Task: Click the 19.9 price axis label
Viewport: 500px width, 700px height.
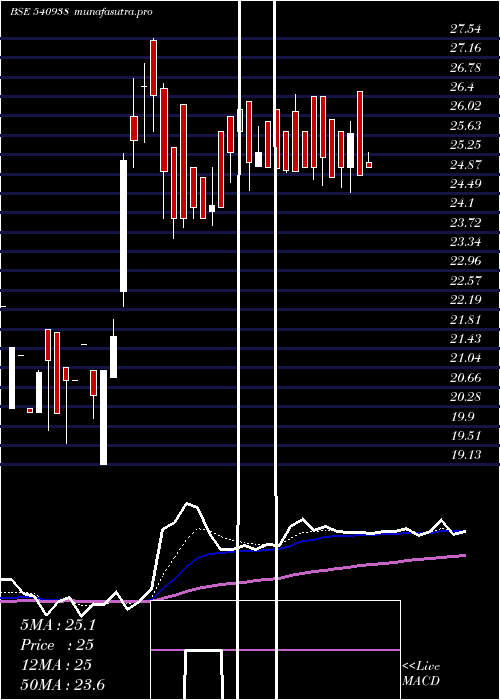Action: (x=462, y=417)
